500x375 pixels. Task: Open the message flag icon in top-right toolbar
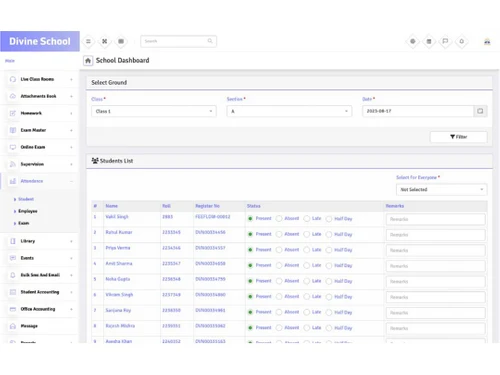pyautogui.click(x=445, y=41)
